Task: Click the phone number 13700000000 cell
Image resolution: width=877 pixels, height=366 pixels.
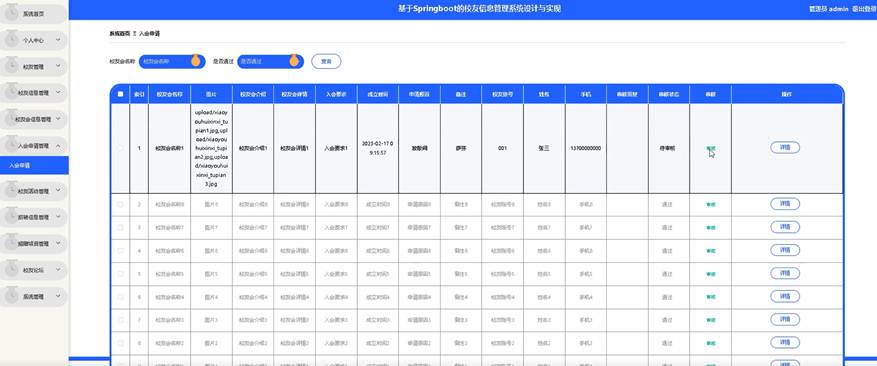Action: 586,148
